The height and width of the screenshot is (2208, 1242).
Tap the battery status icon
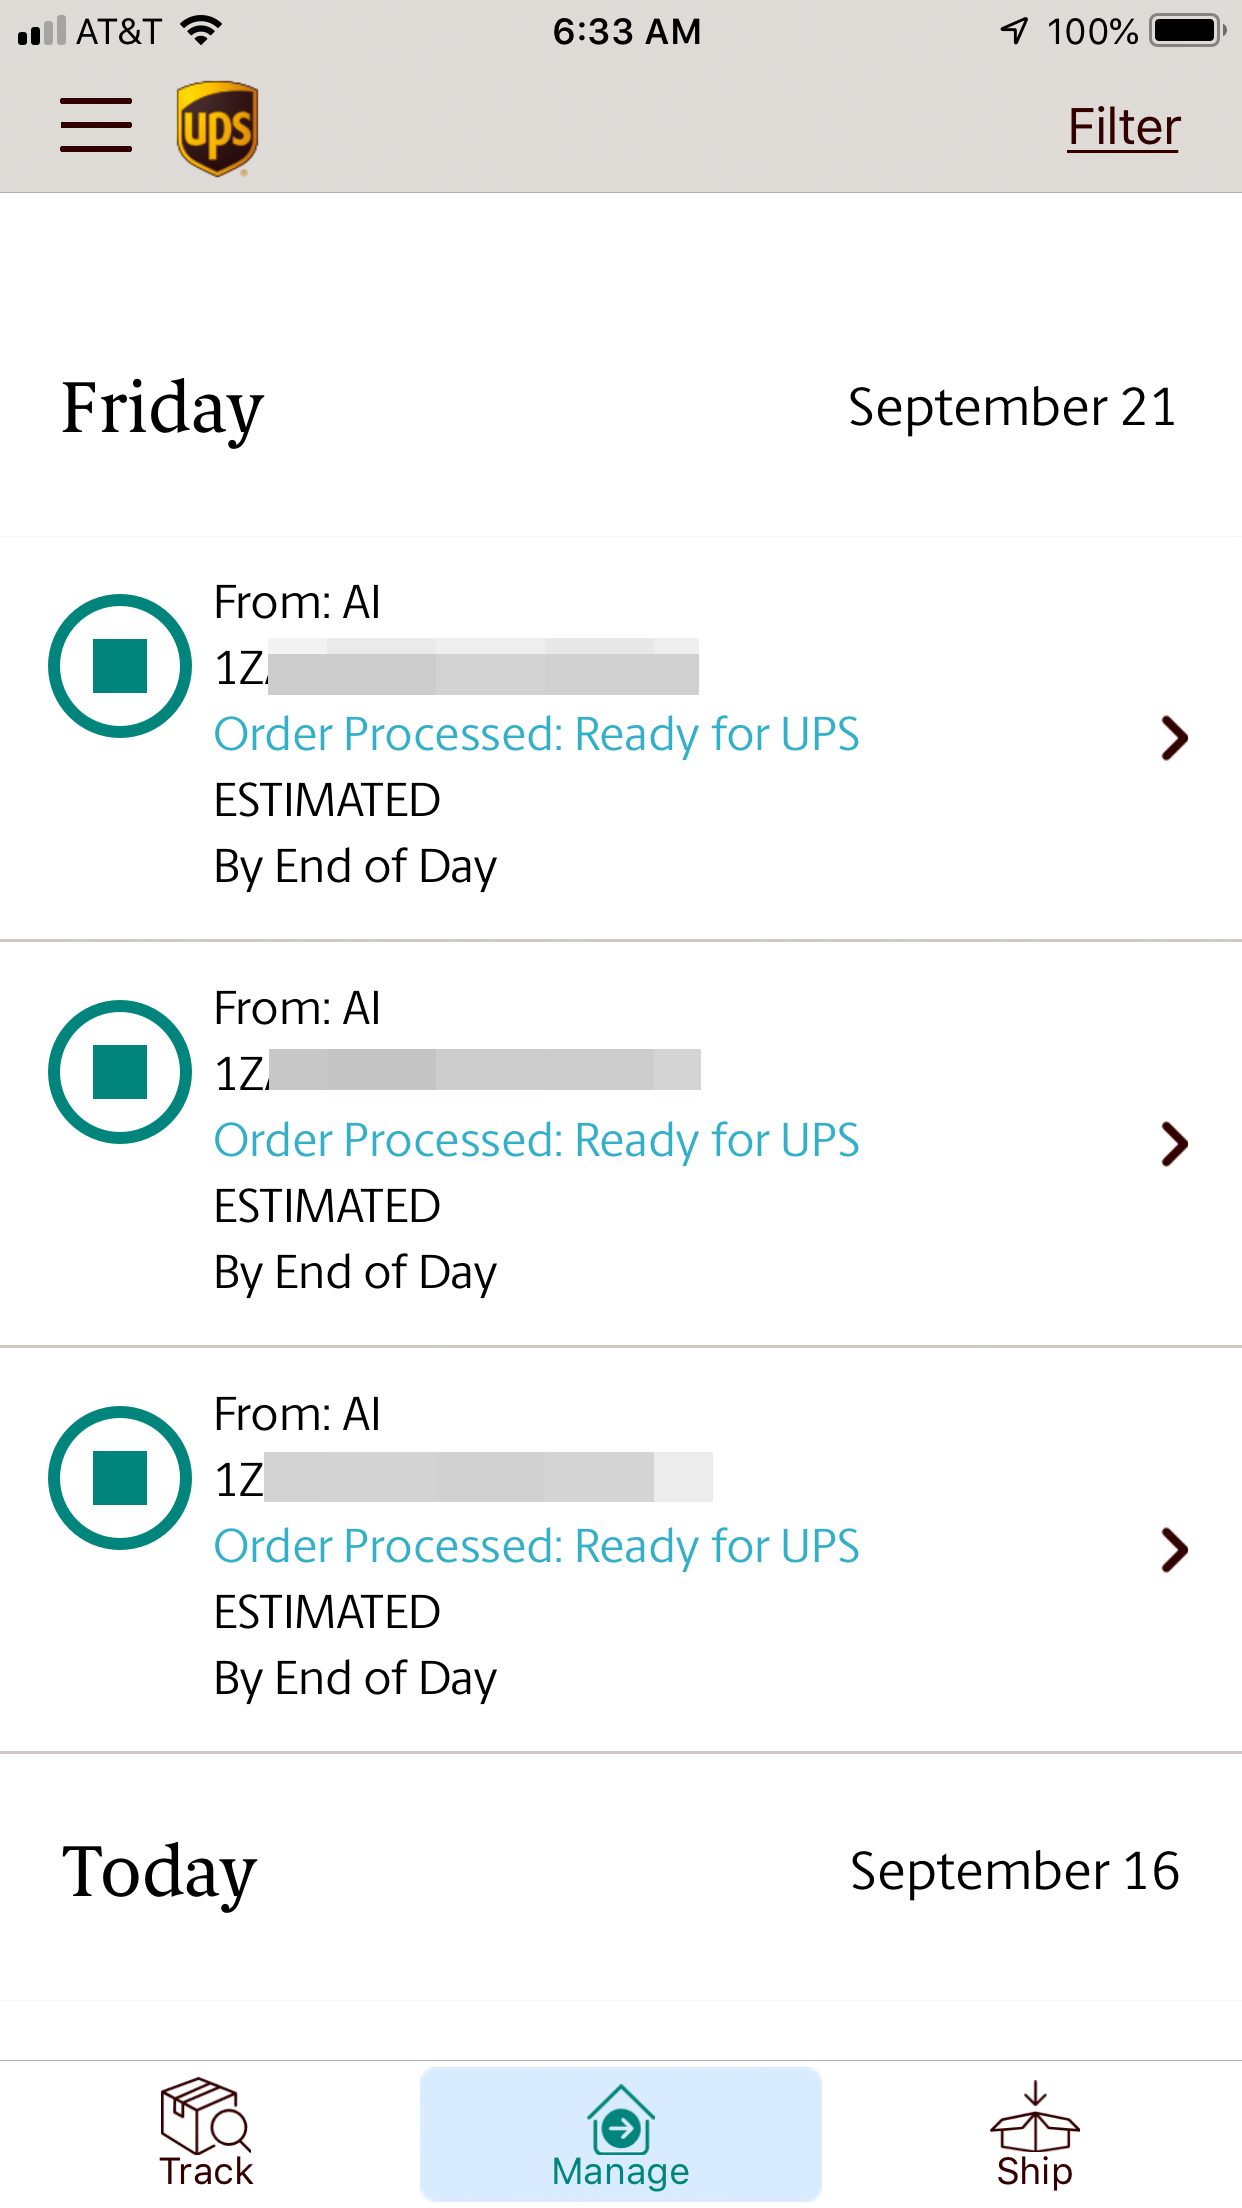click(x=1187, y=31)
